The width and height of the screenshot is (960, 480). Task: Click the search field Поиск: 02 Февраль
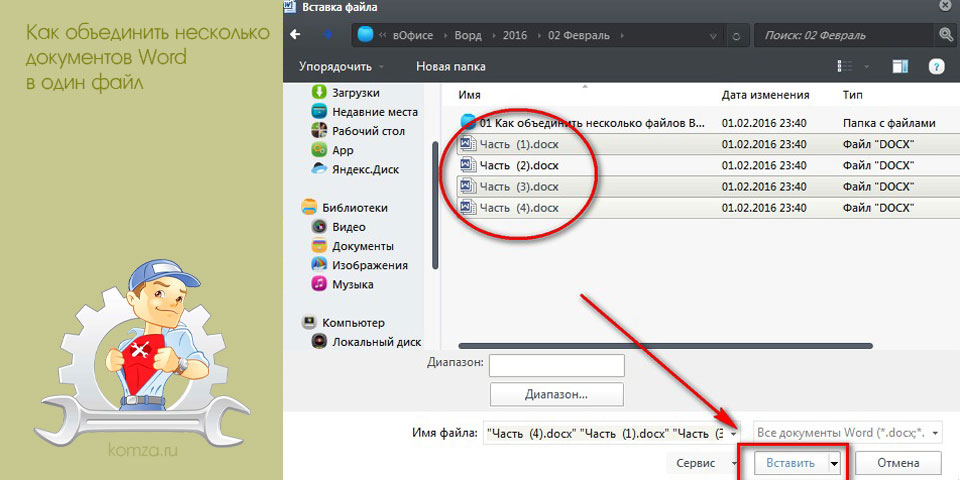(x=845, y=36)
